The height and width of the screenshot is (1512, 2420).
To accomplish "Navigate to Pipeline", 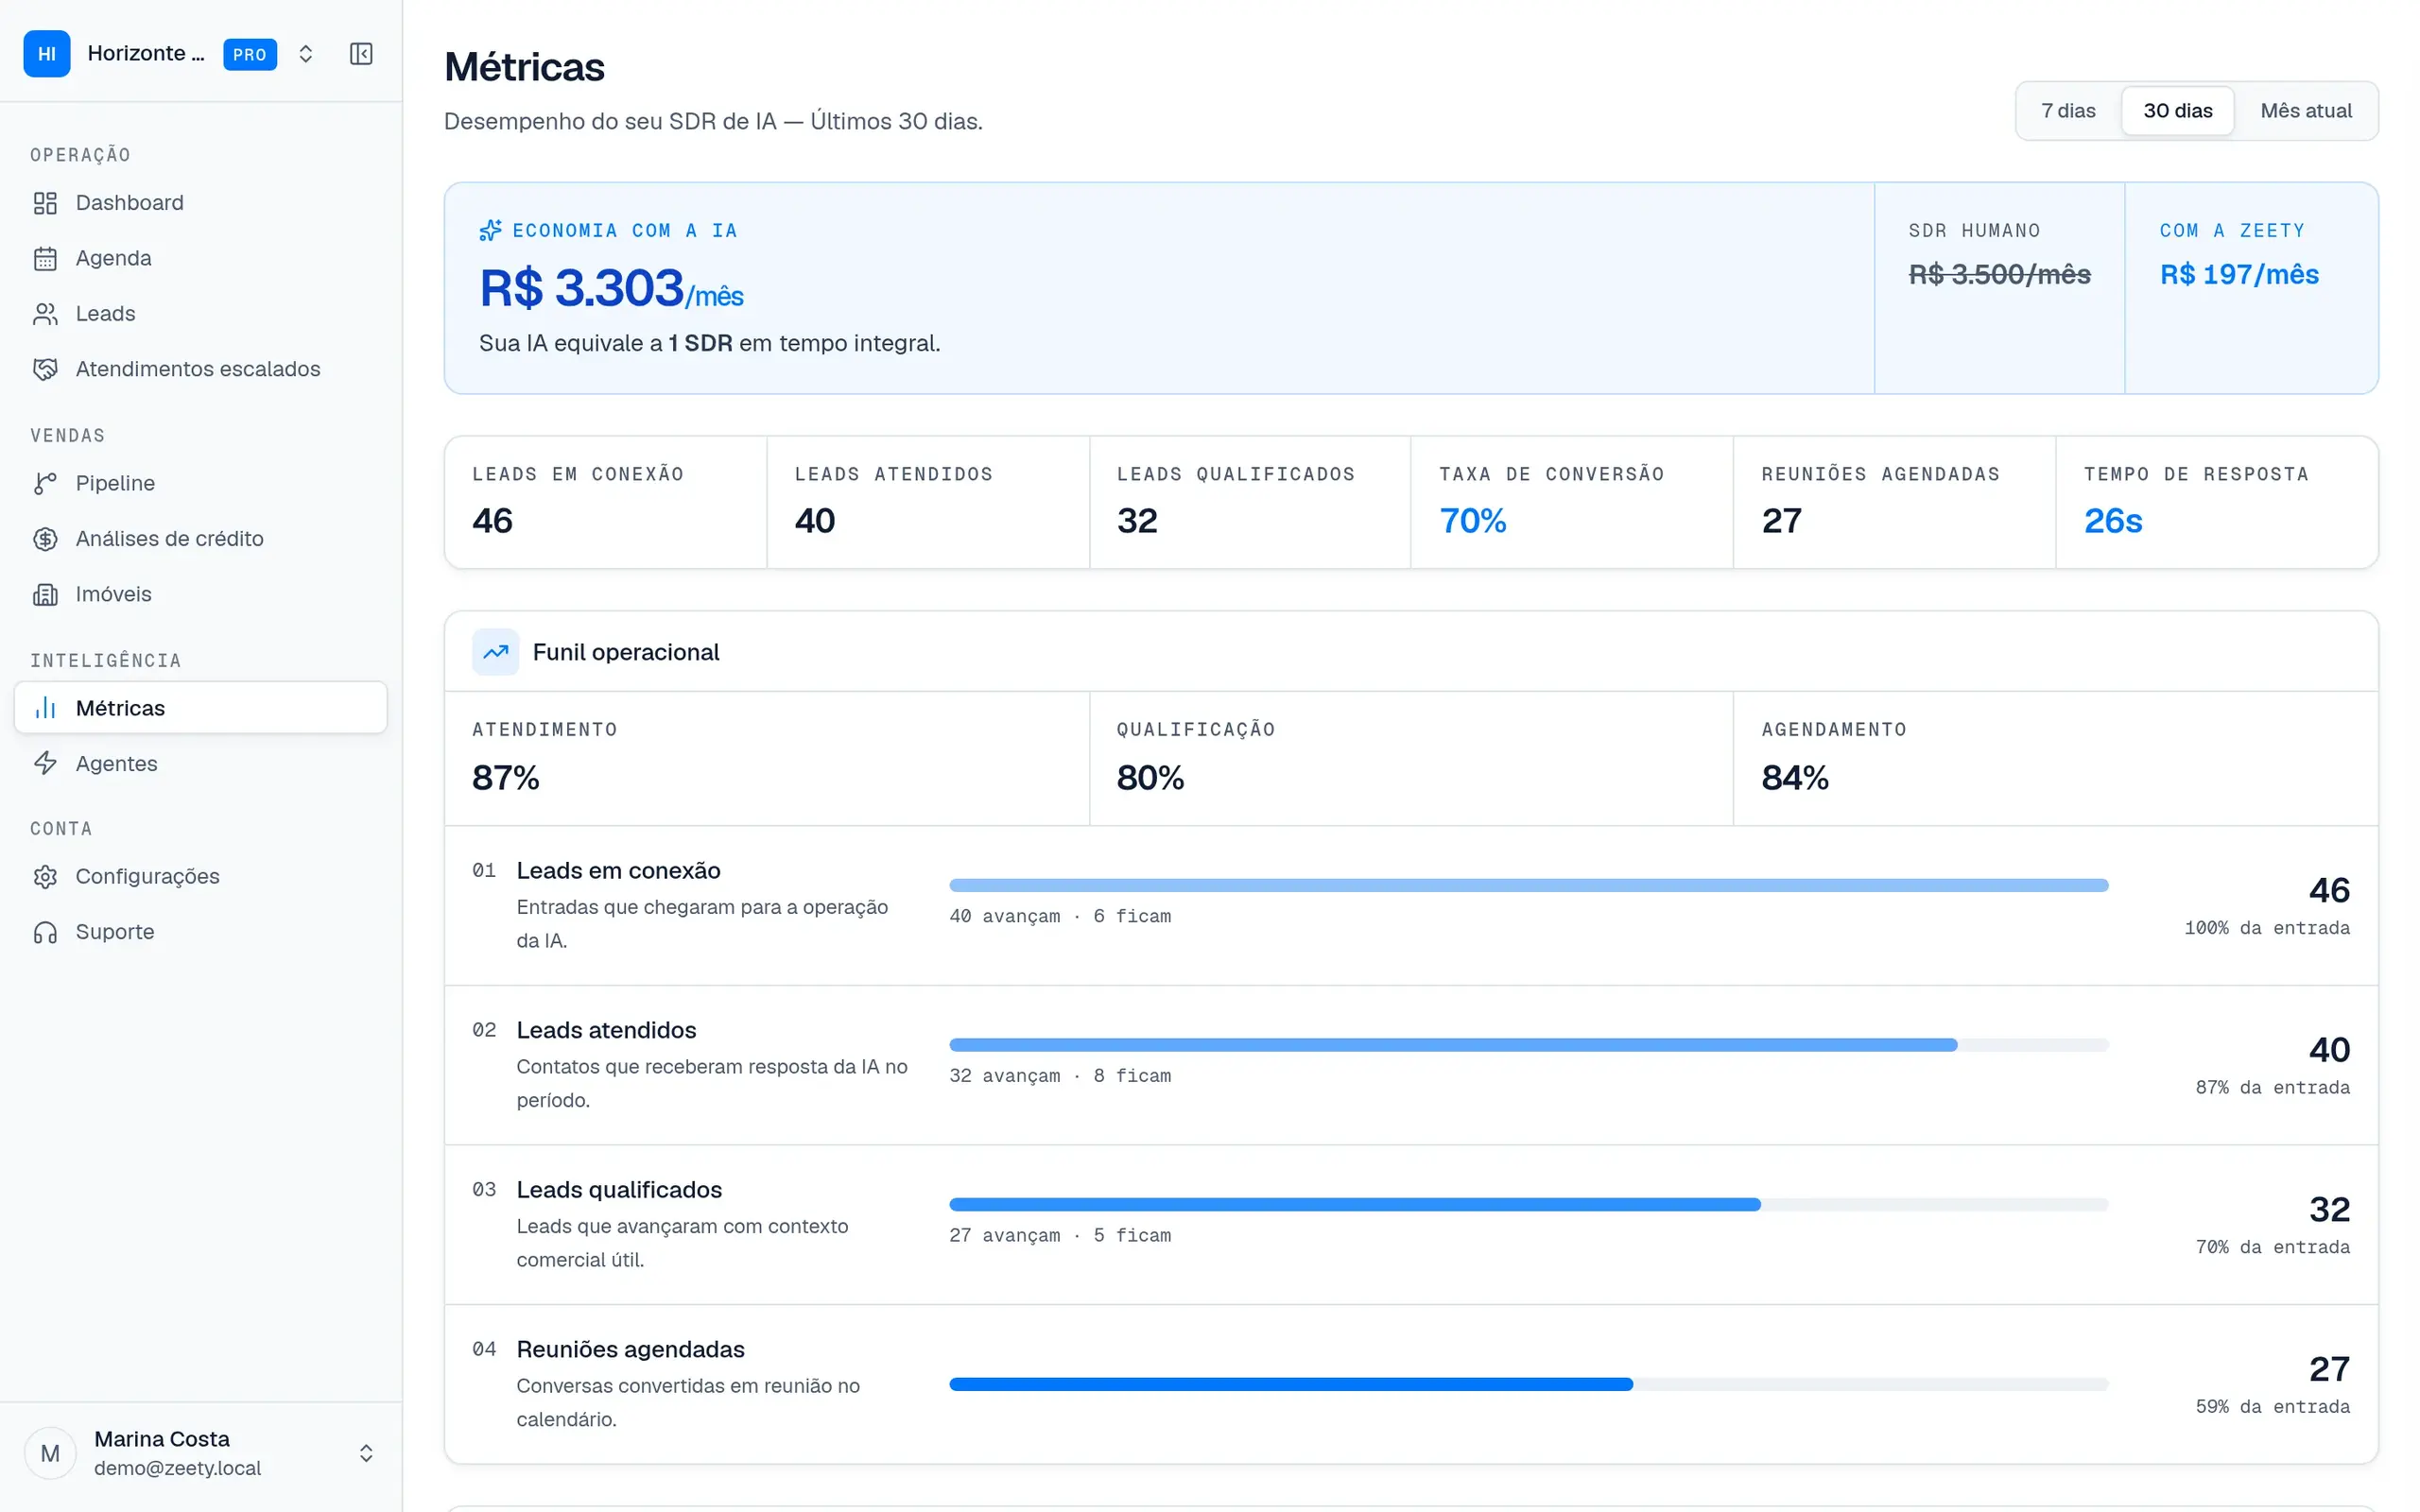I will click(201, 484).
